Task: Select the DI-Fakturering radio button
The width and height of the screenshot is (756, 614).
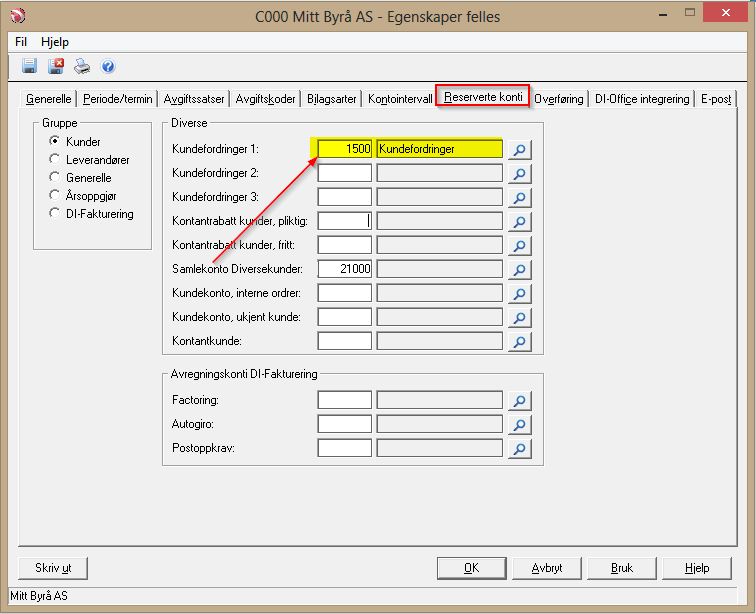Action: pos(54,213)
